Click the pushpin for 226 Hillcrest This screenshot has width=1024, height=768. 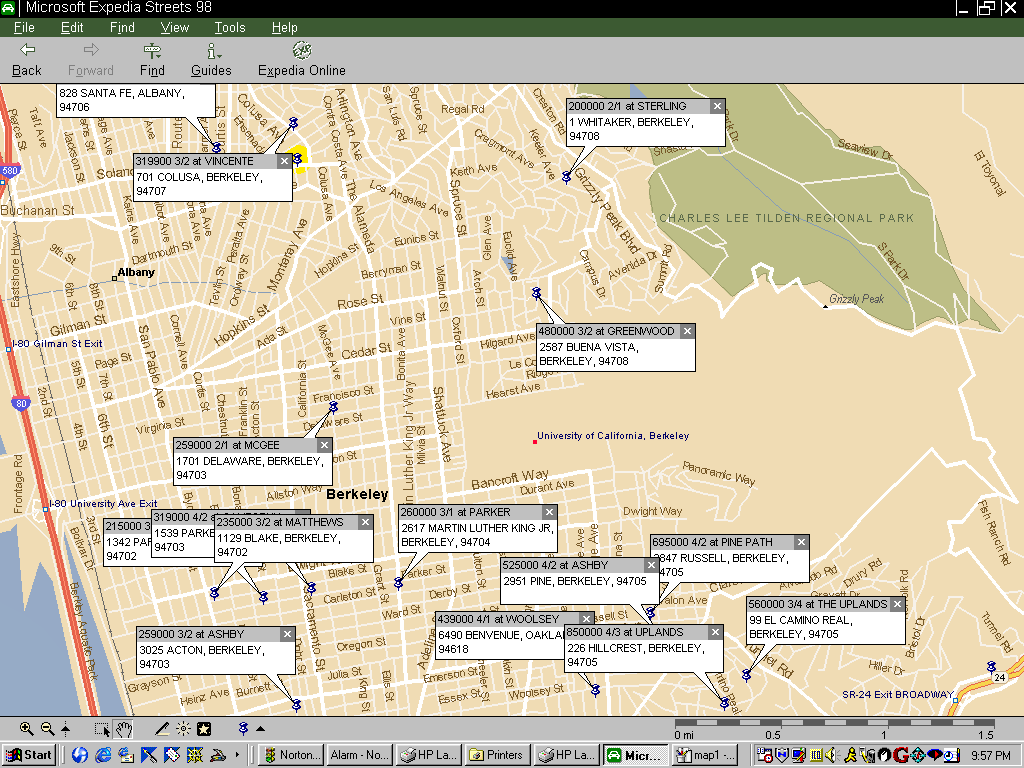point(724,703)
